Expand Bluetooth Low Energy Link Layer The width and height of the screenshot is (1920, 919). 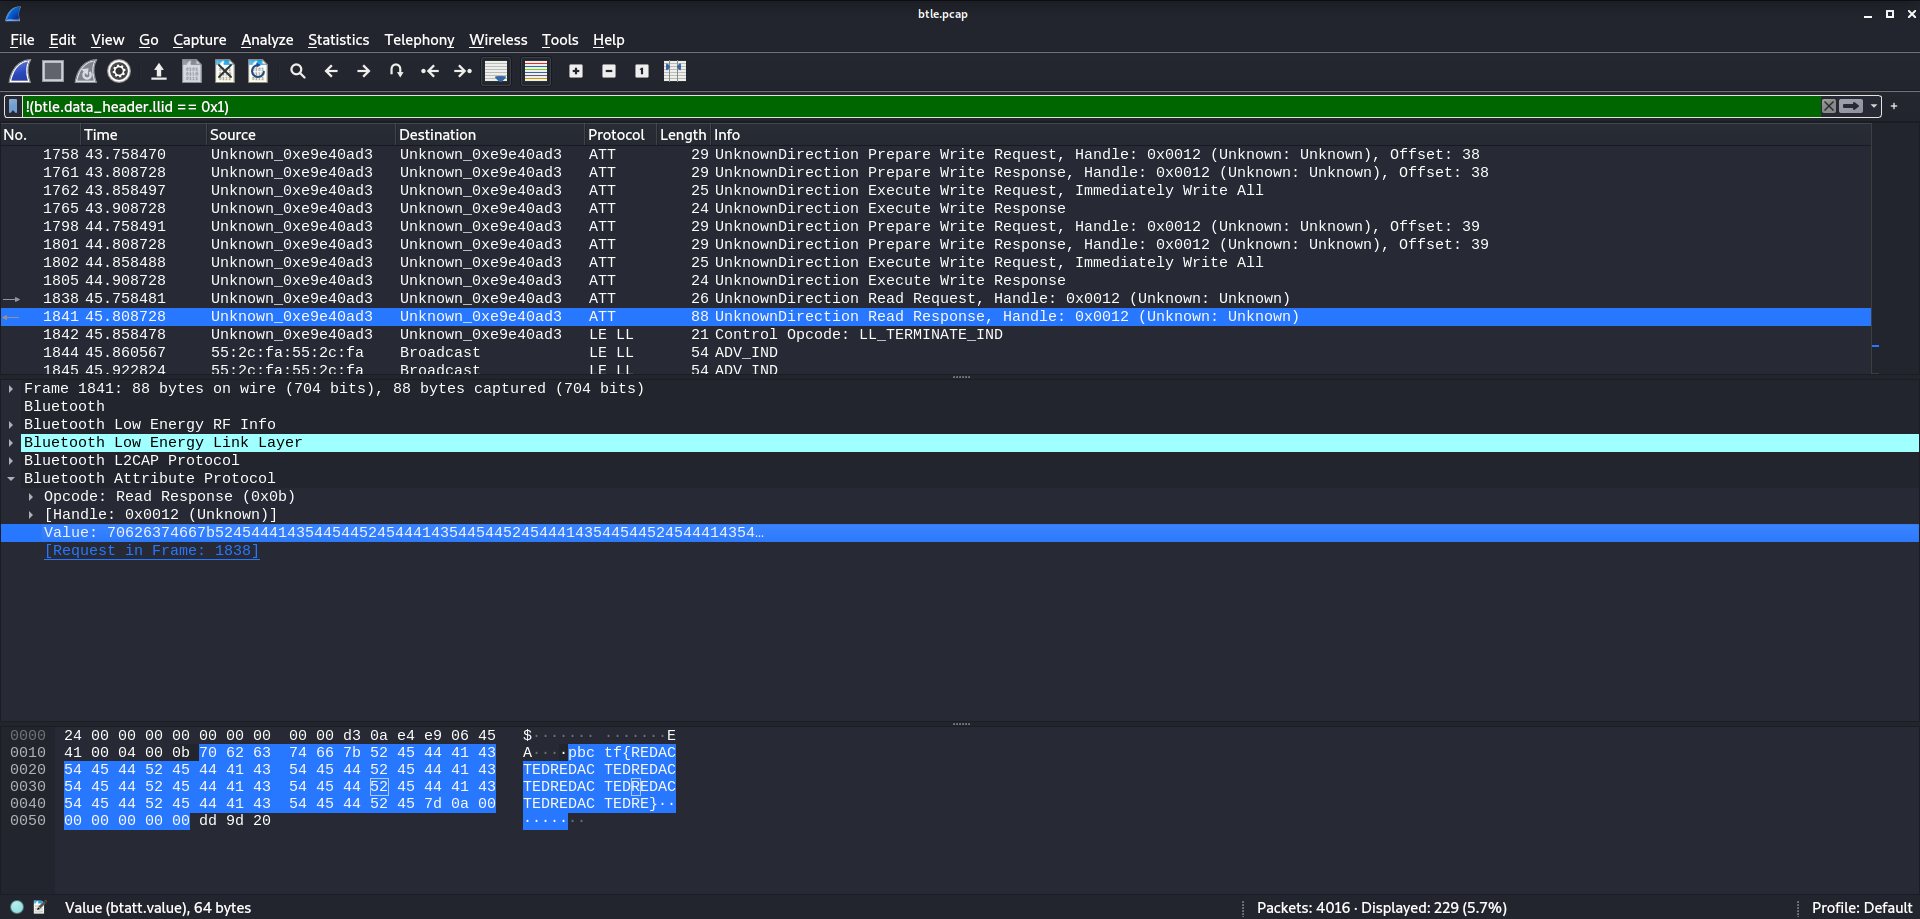[11, 443]
